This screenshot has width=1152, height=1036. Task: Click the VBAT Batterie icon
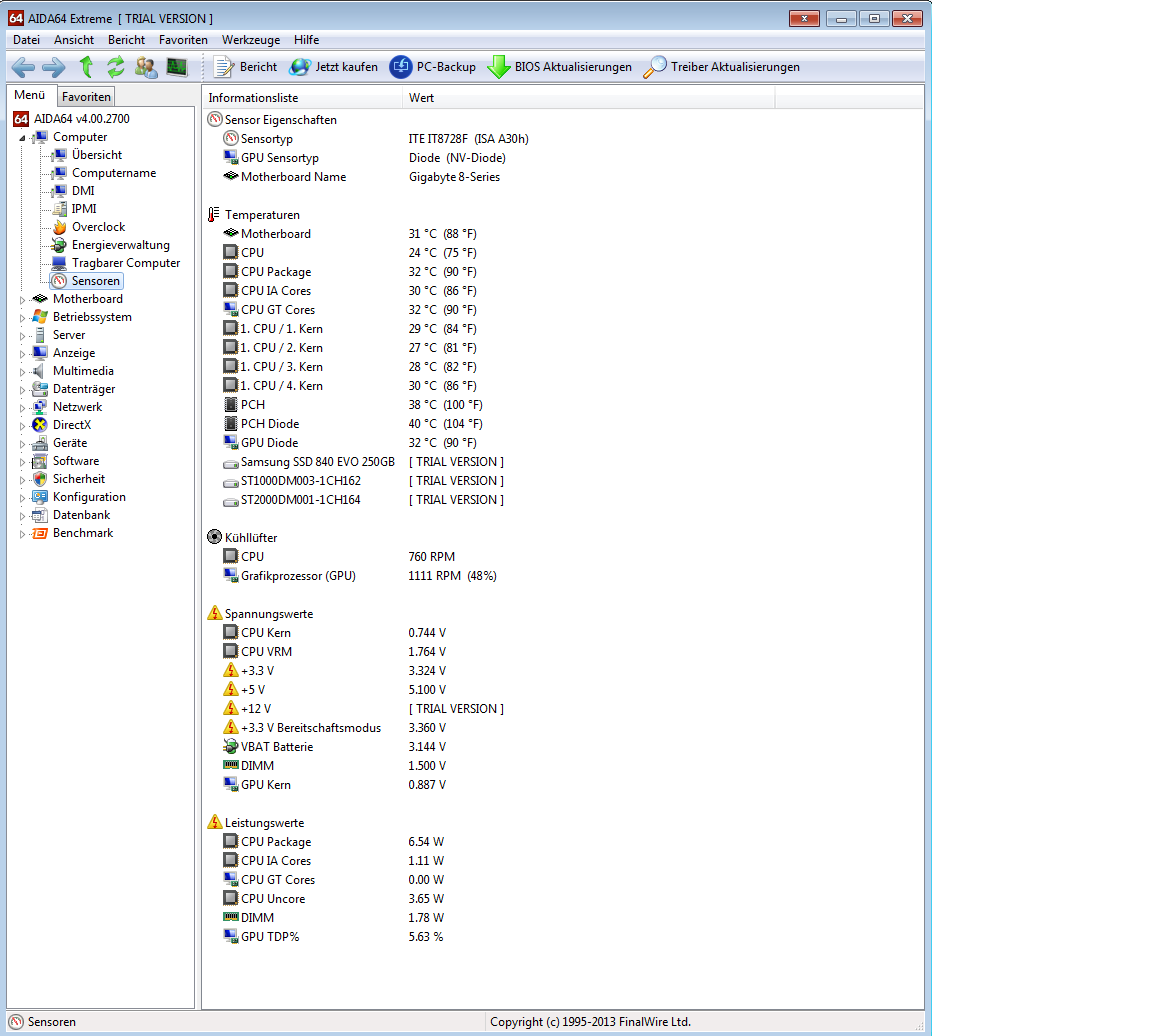pyautogui.click(x=231, y=747)
